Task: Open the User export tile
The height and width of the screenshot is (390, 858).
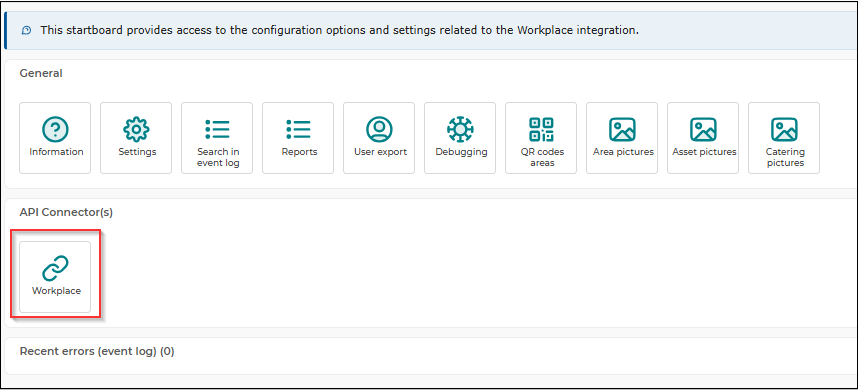Action: [x=379, y=138]
